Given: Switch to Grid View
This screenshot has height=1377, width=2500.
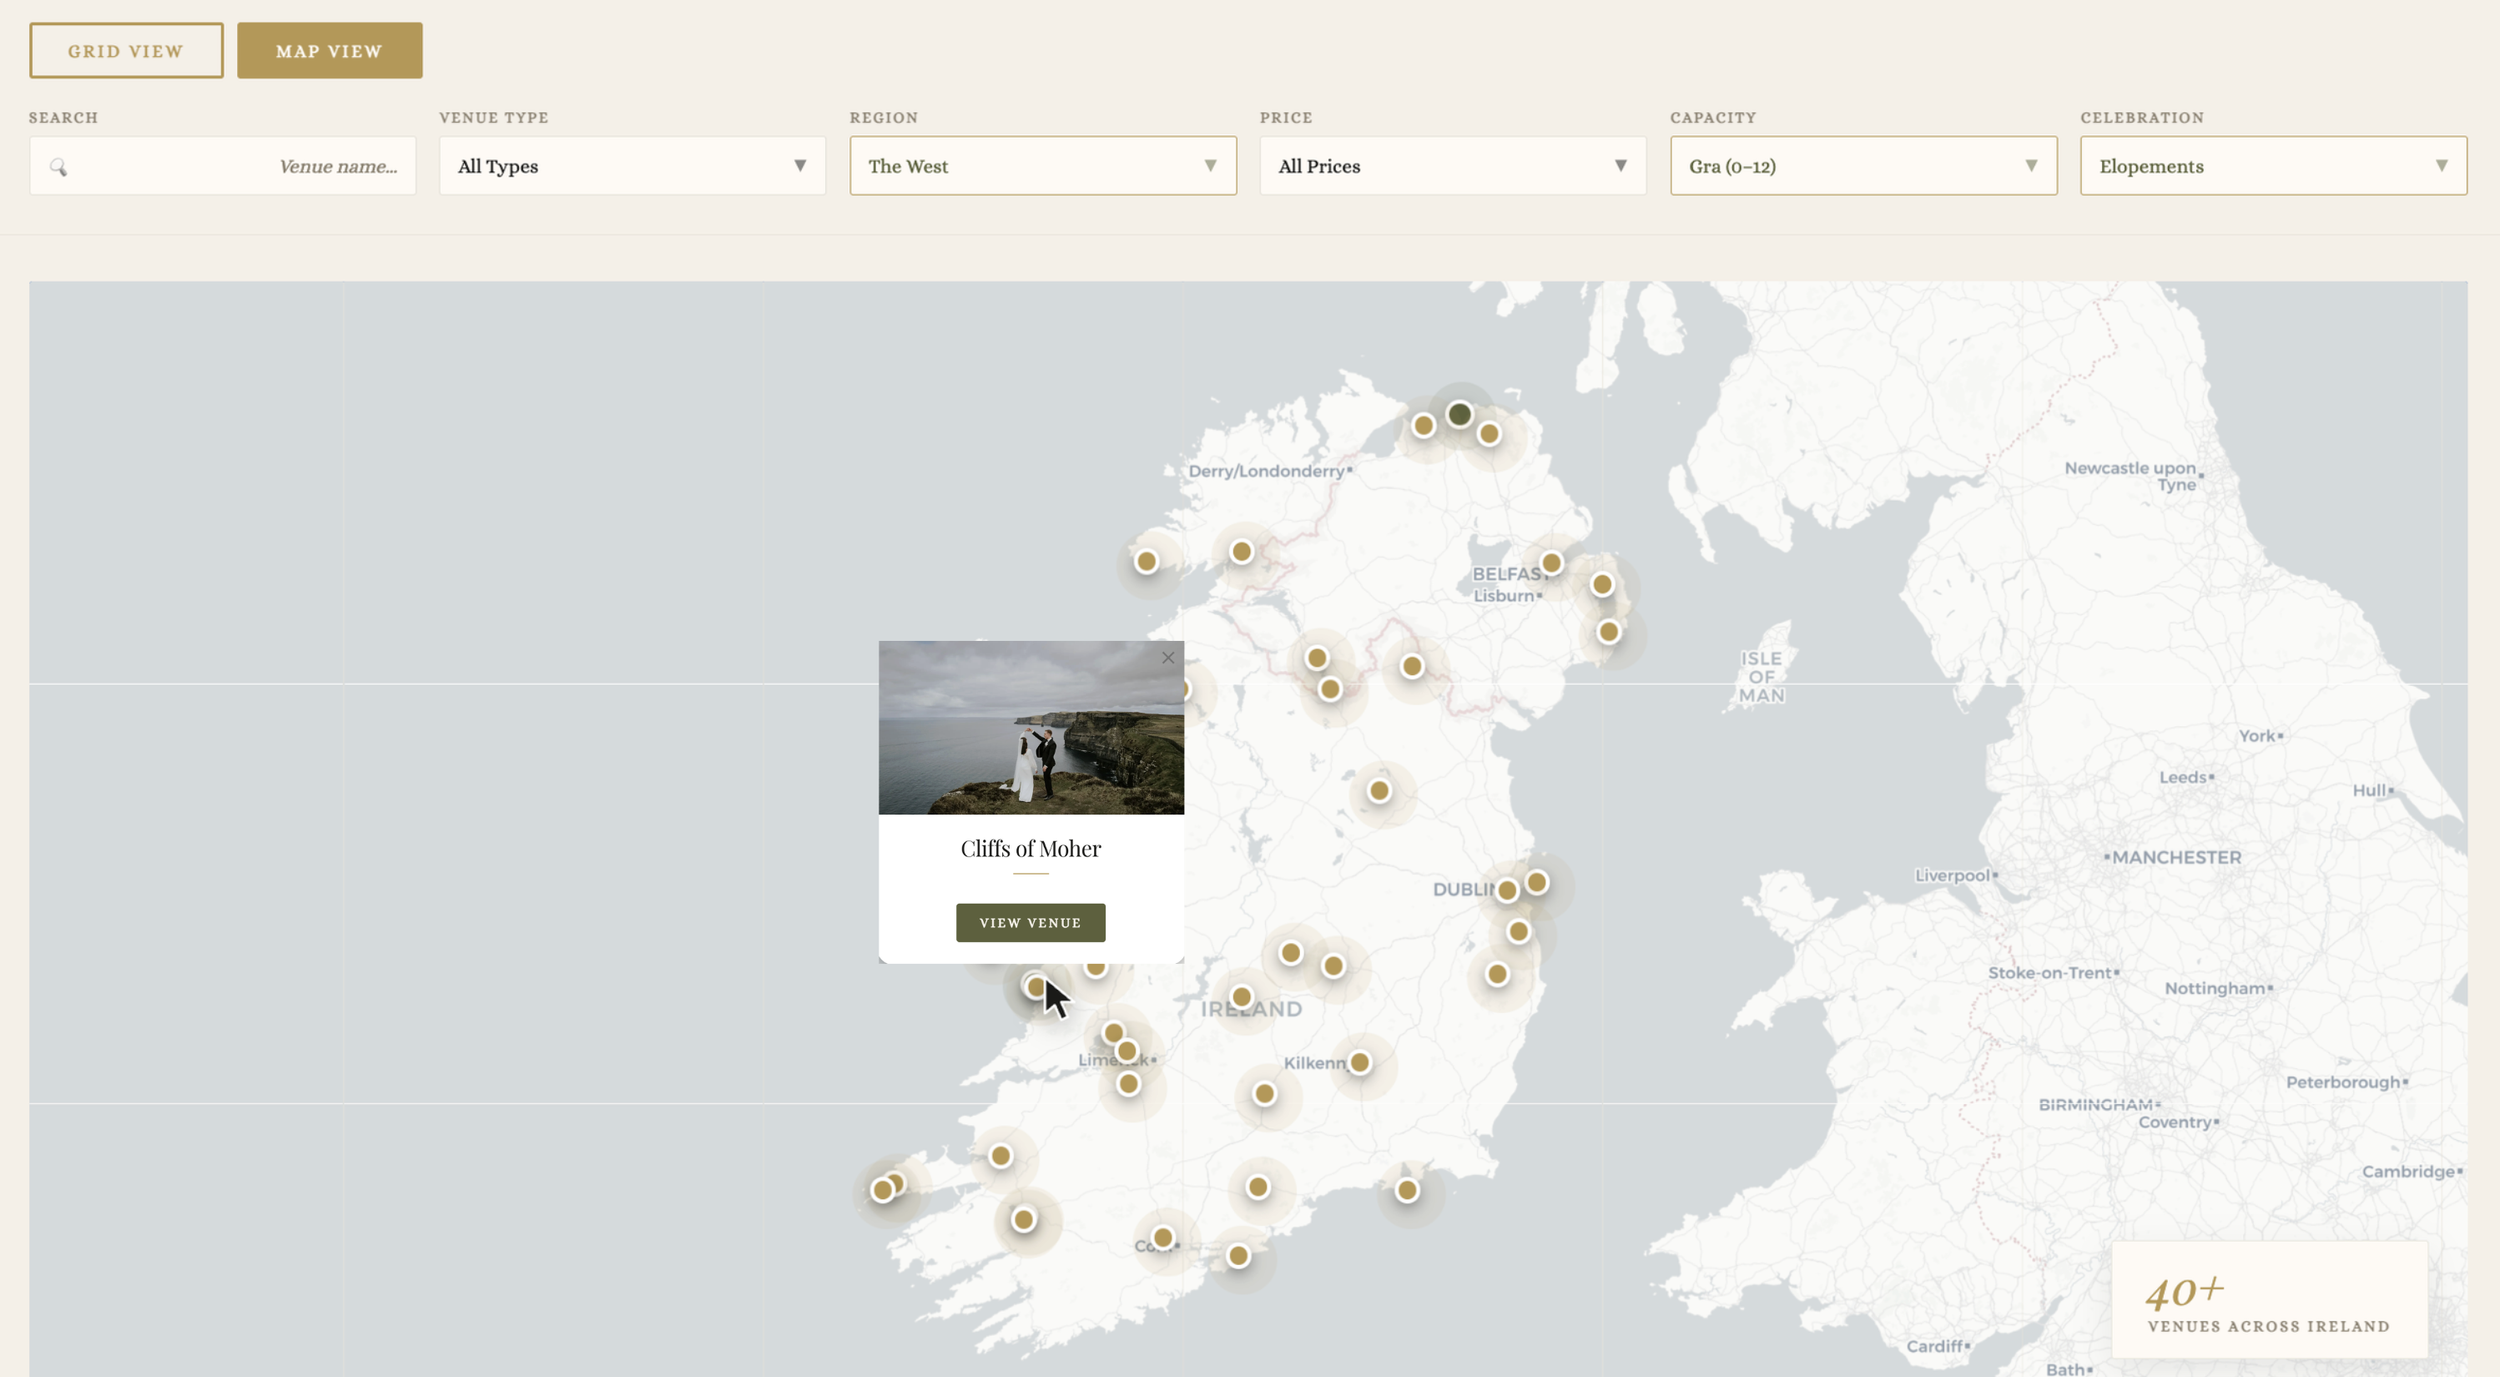Looking at the screenshot, I should [125, 49].
